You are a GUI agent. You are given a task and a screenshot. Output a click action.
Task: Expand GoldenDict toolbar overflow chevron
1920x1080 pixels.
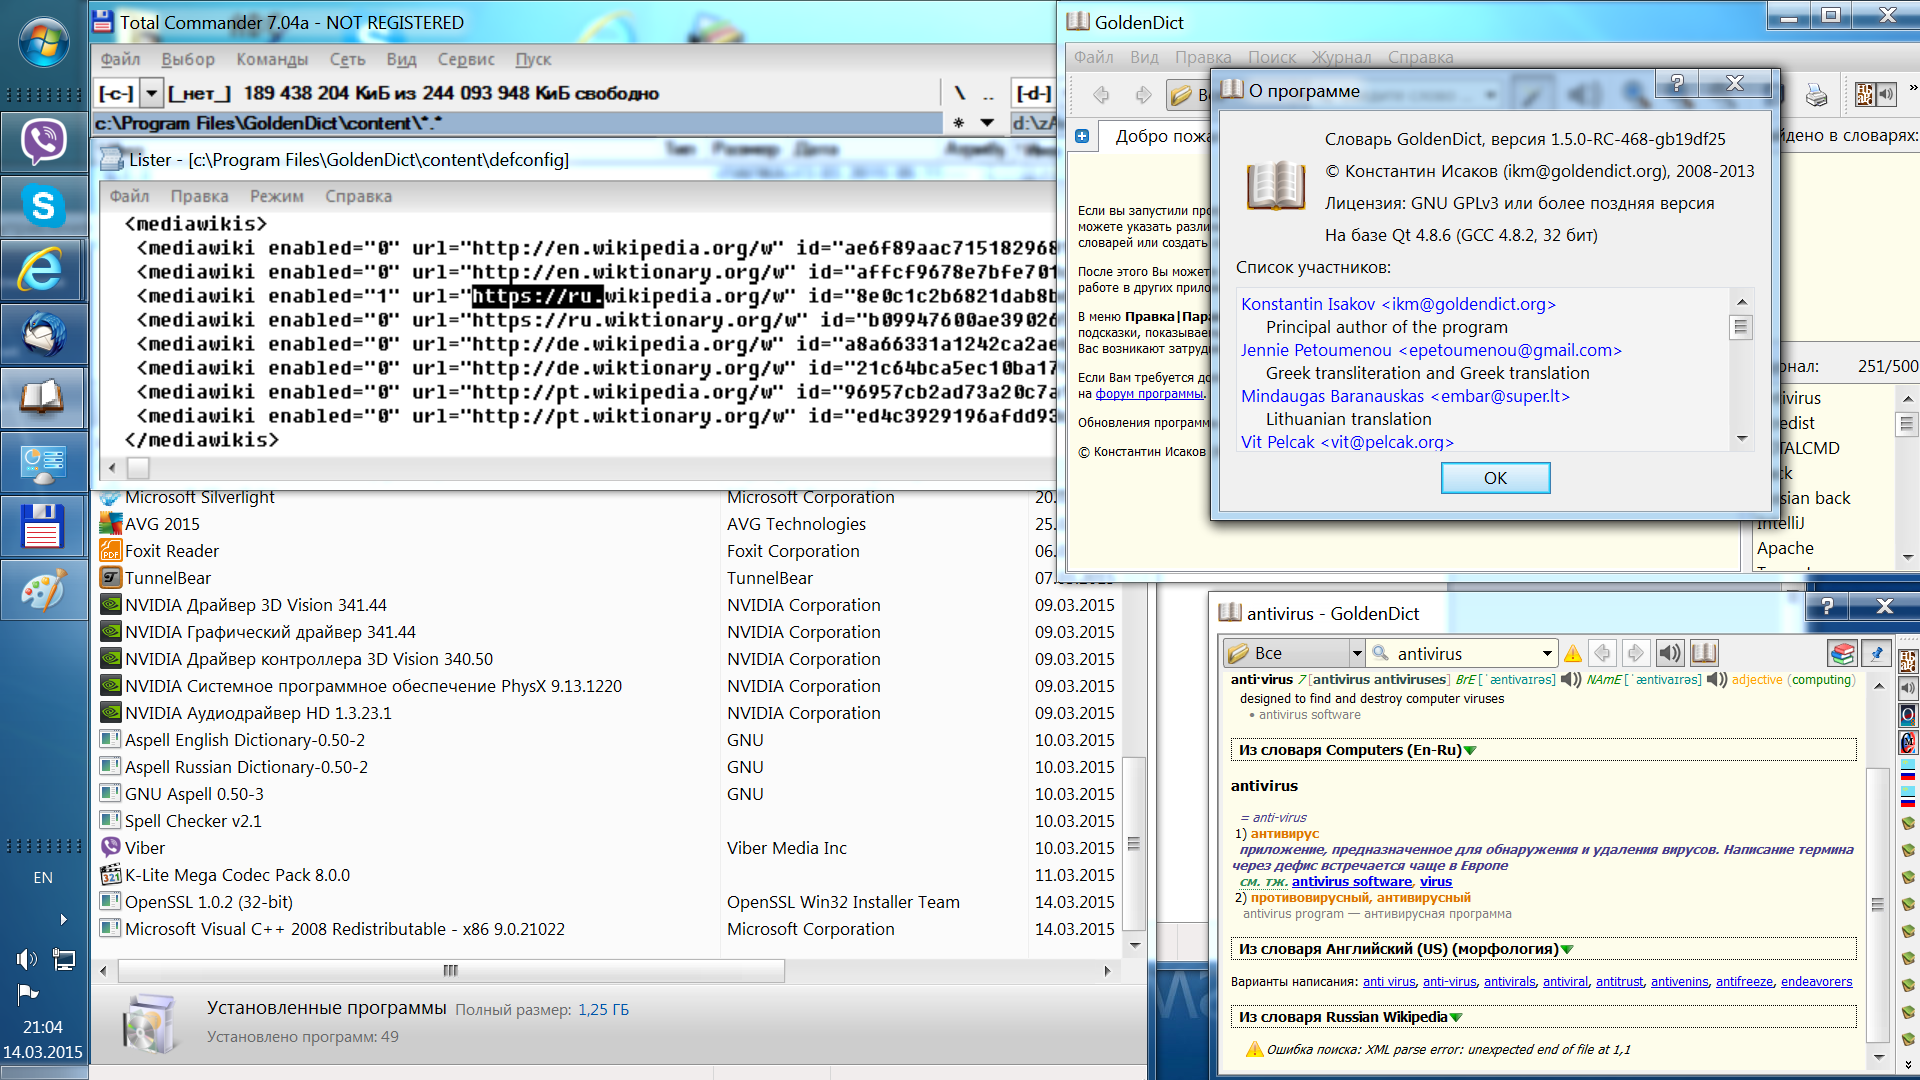click(1912, 88)
